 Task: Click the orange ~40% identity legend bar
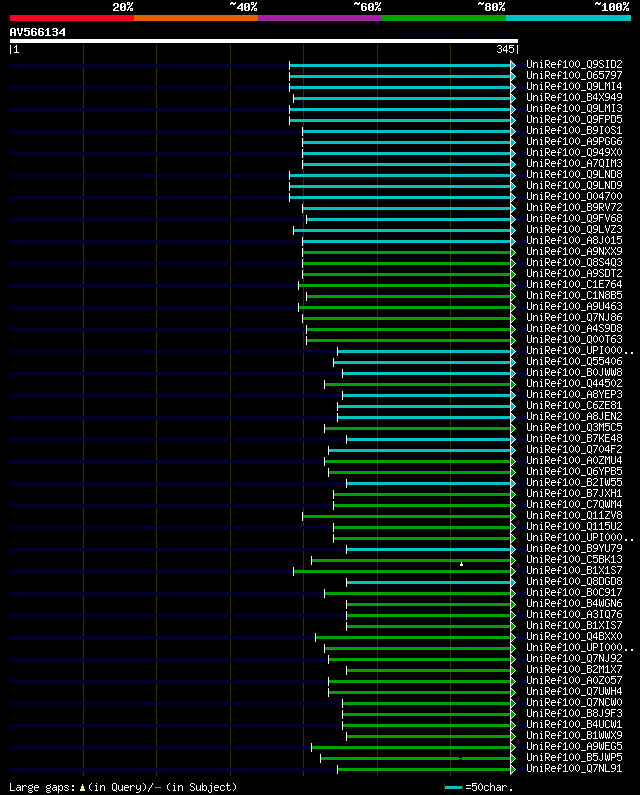click(196, 18)
